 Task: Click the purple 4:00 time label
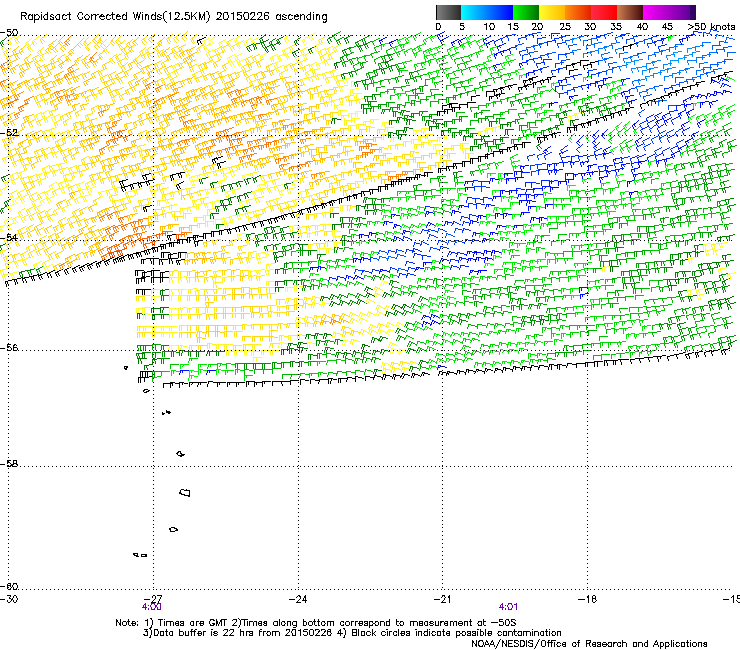point(151,607)
